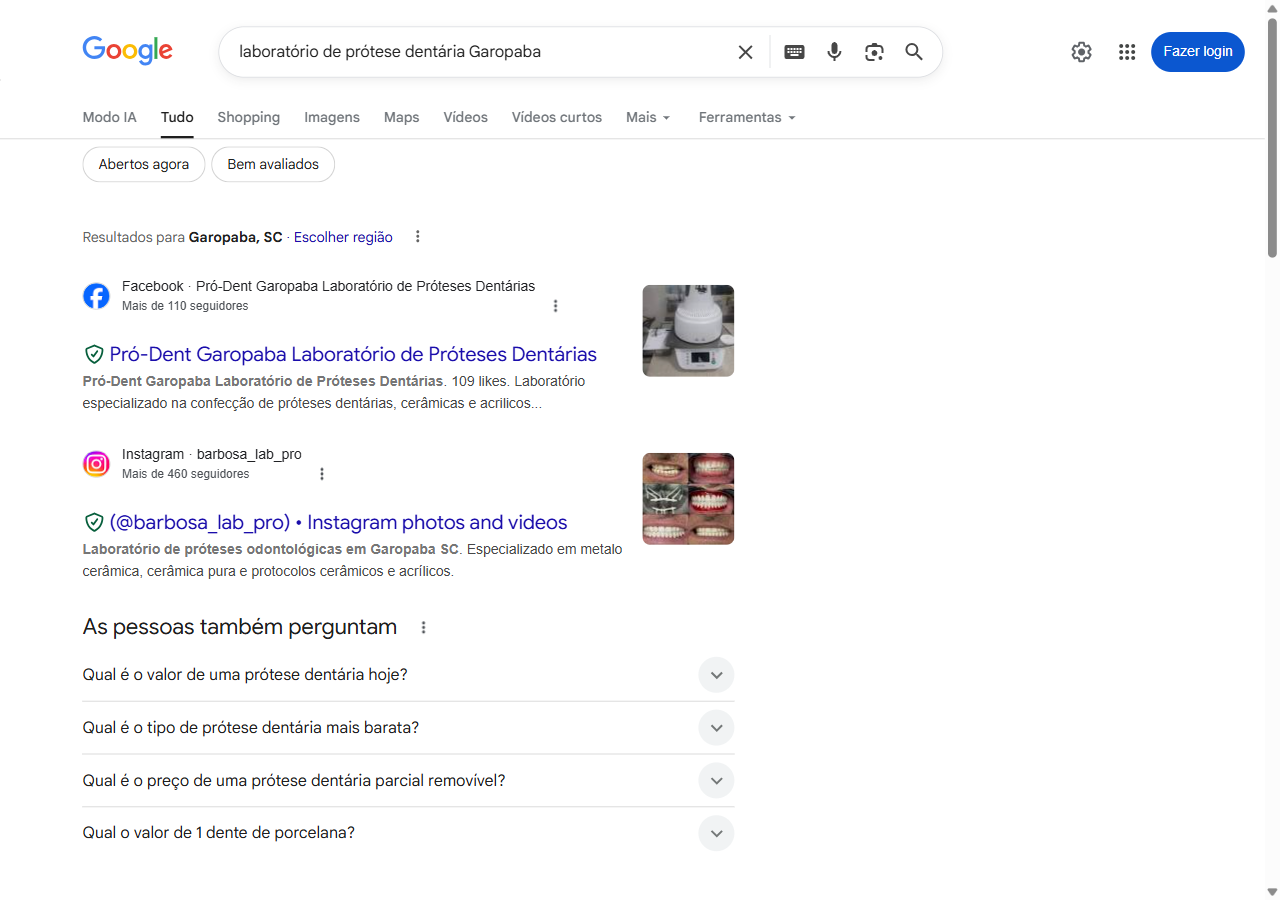Click the magnifying glass search icon
Viewport: 1280px width, 900px height.
click(x=914, y=52)
